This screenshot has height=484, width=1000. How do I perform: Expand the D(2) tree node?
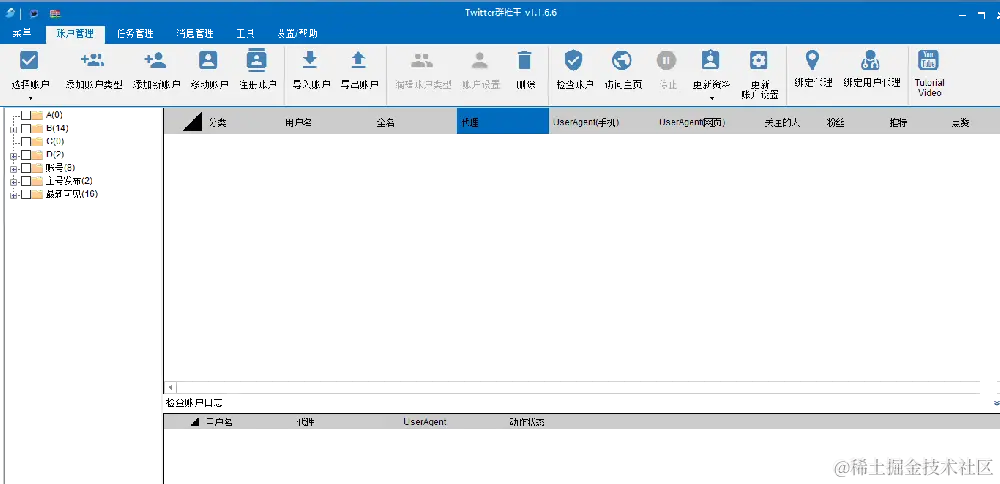click(x=13, y=156)
